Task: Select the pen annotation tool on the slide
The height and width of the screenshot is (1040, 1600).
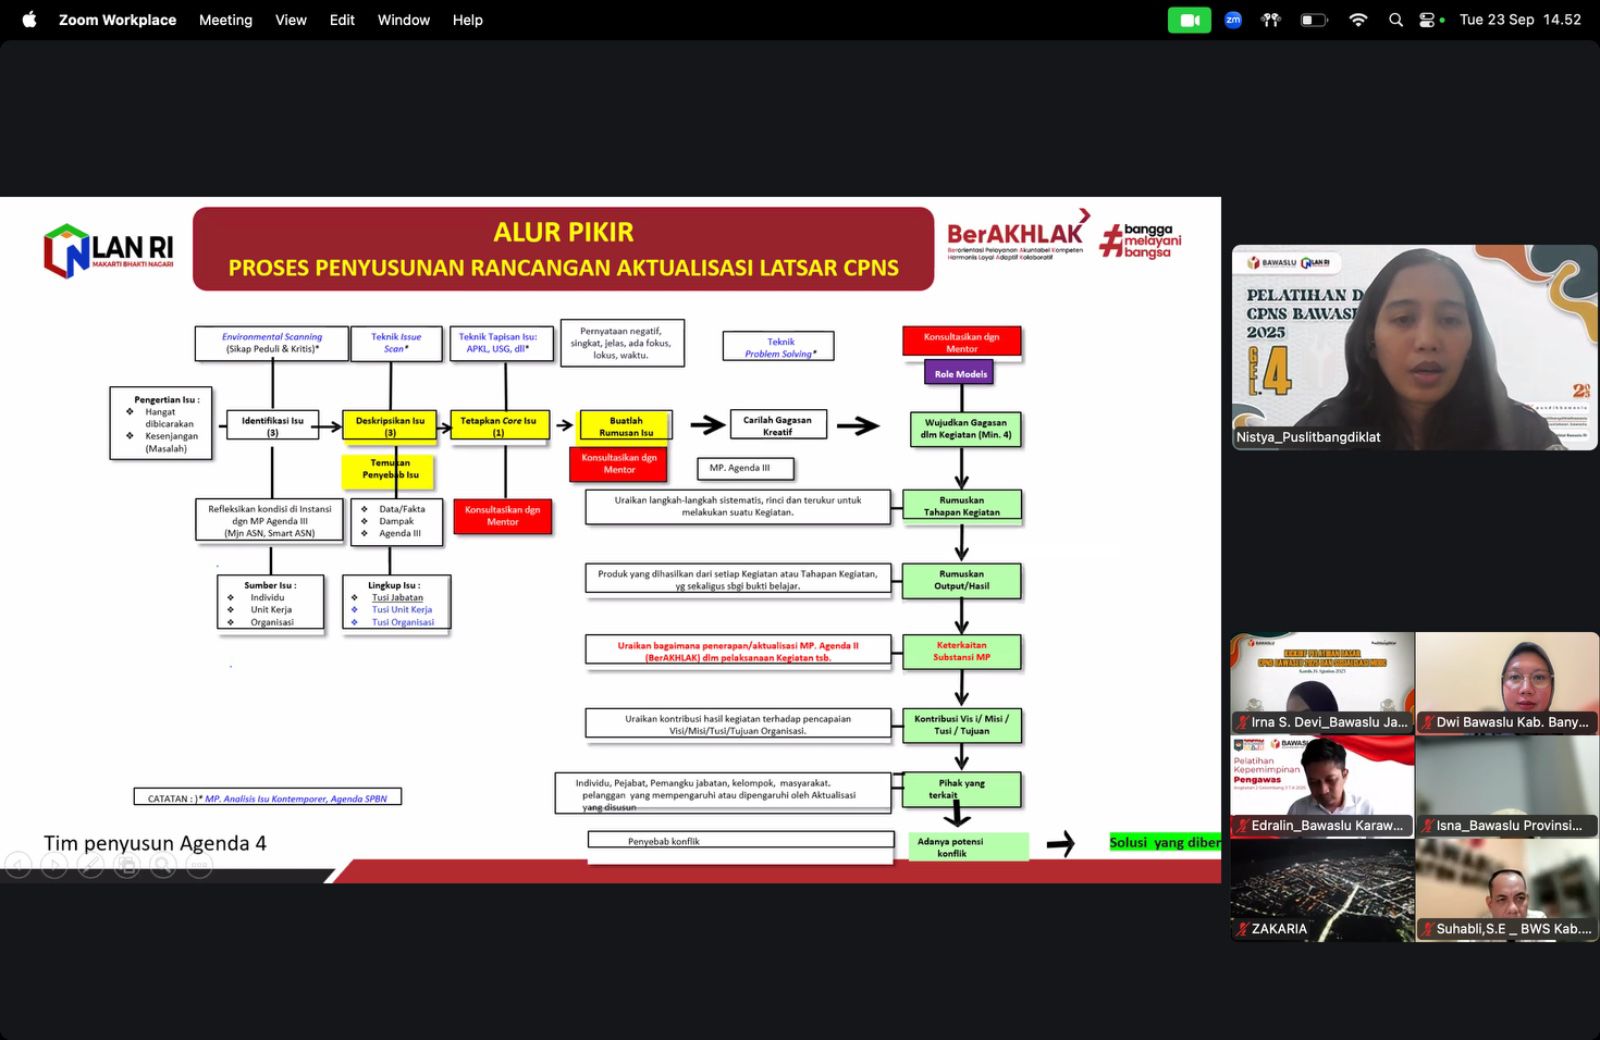Action: click(91, 866)
